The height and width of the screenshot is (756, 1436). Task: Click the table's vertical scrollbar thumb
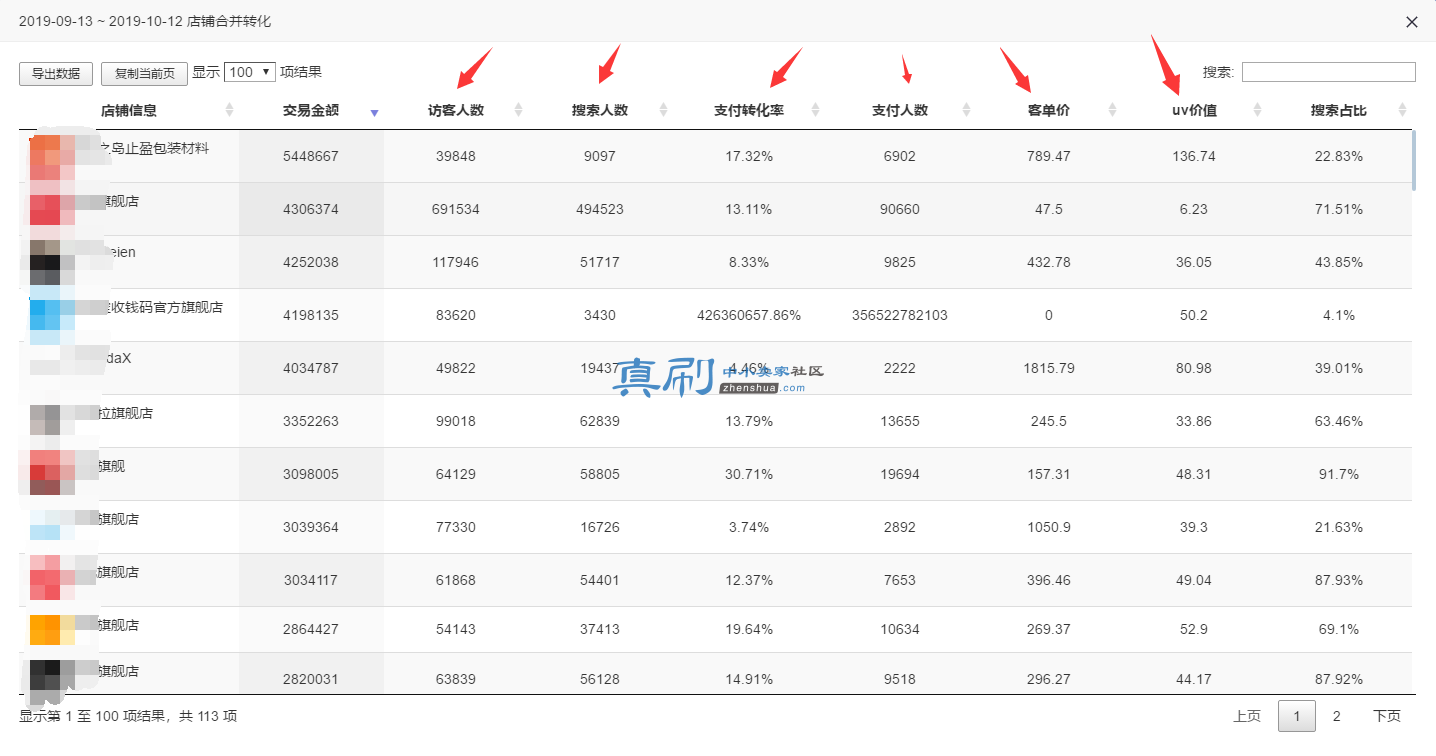[x=1414, y=160]
